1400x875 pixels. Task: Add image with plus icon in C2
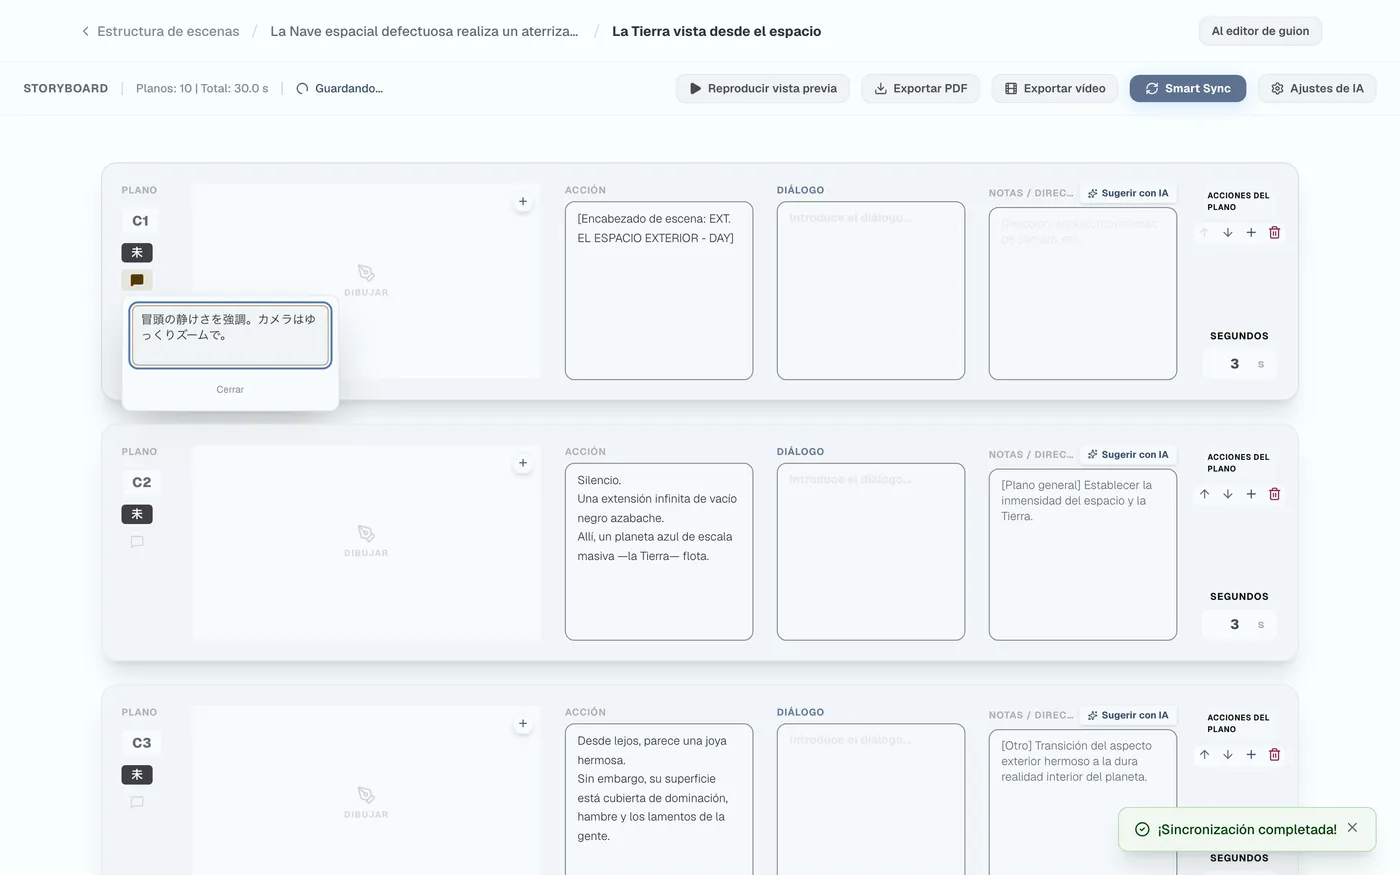(x=523, y=463)
